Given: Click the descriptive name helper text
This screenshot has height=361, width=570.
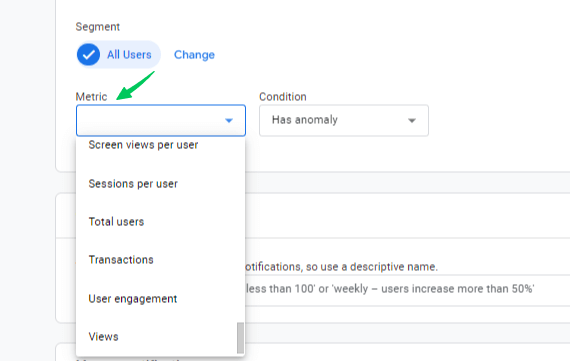Looking at the screenshot, I should (x=342, y=267).
